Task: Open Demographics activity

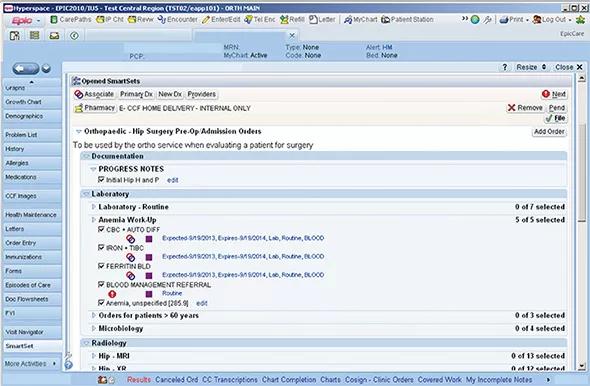Action: click(x=32, y=116)
